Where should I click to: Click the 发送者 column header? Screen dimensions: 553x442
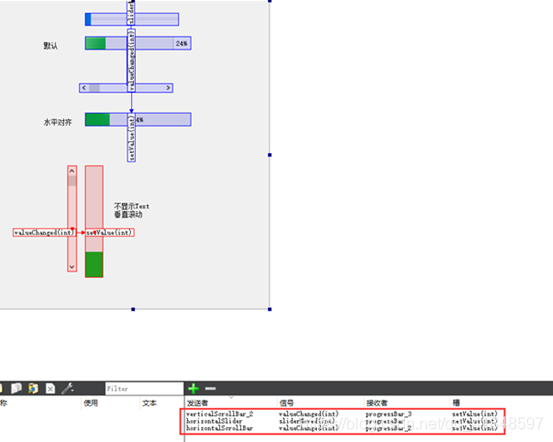click(198, 403)
